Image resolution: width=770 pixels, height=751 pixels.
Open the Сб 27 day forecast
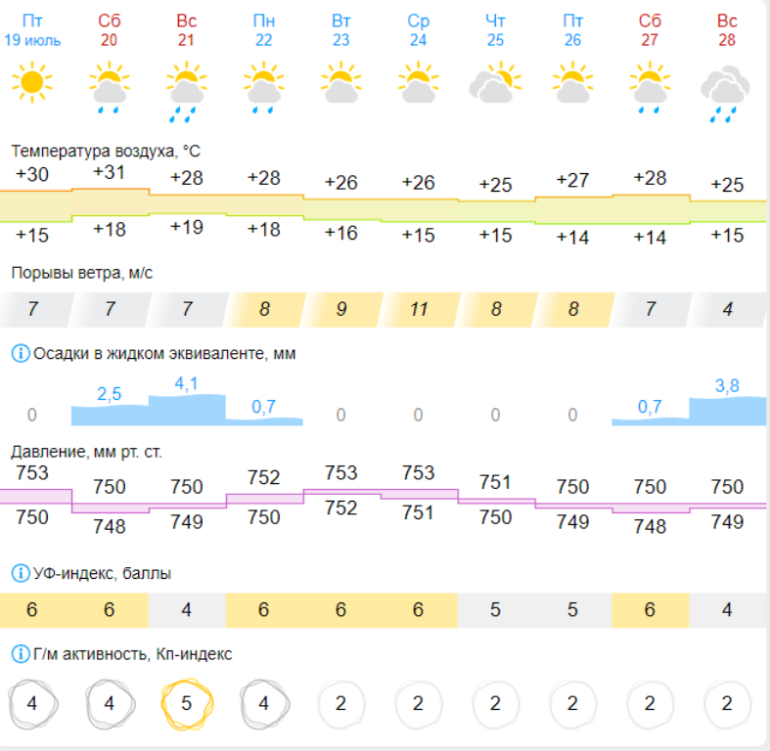[650, 30]
